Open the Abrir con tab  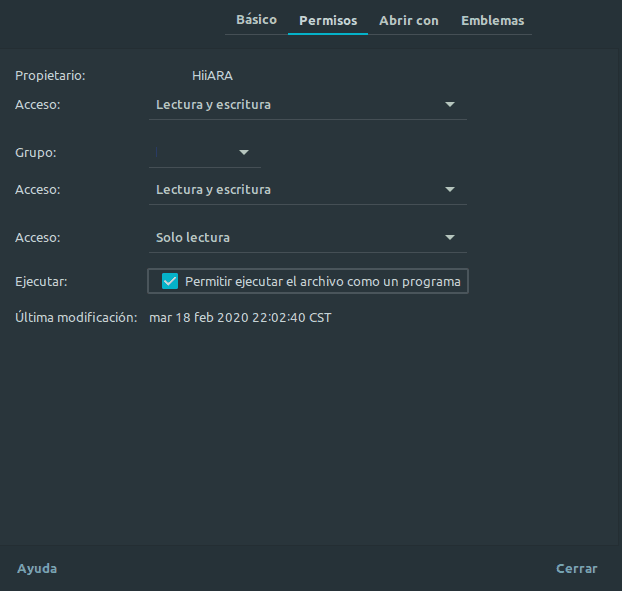(x=409, y=20)
